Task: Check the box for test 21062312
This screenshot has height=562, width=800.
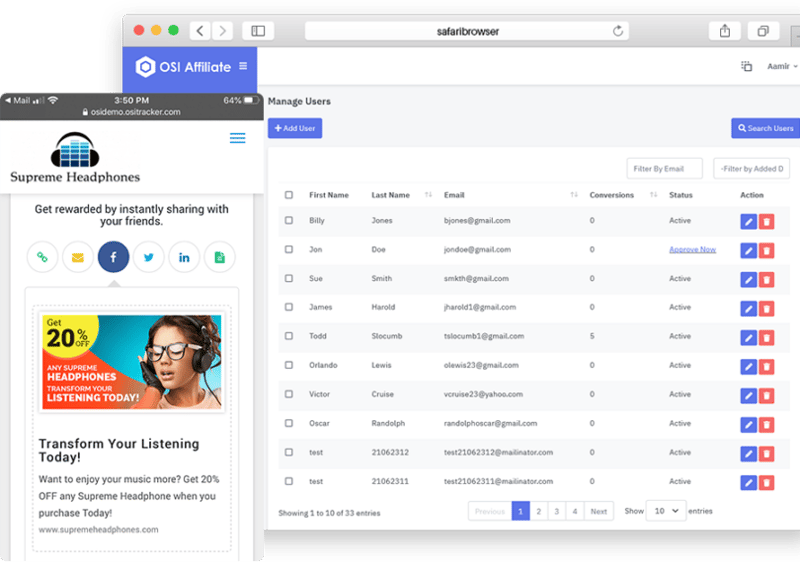Action: coord(289,452)
